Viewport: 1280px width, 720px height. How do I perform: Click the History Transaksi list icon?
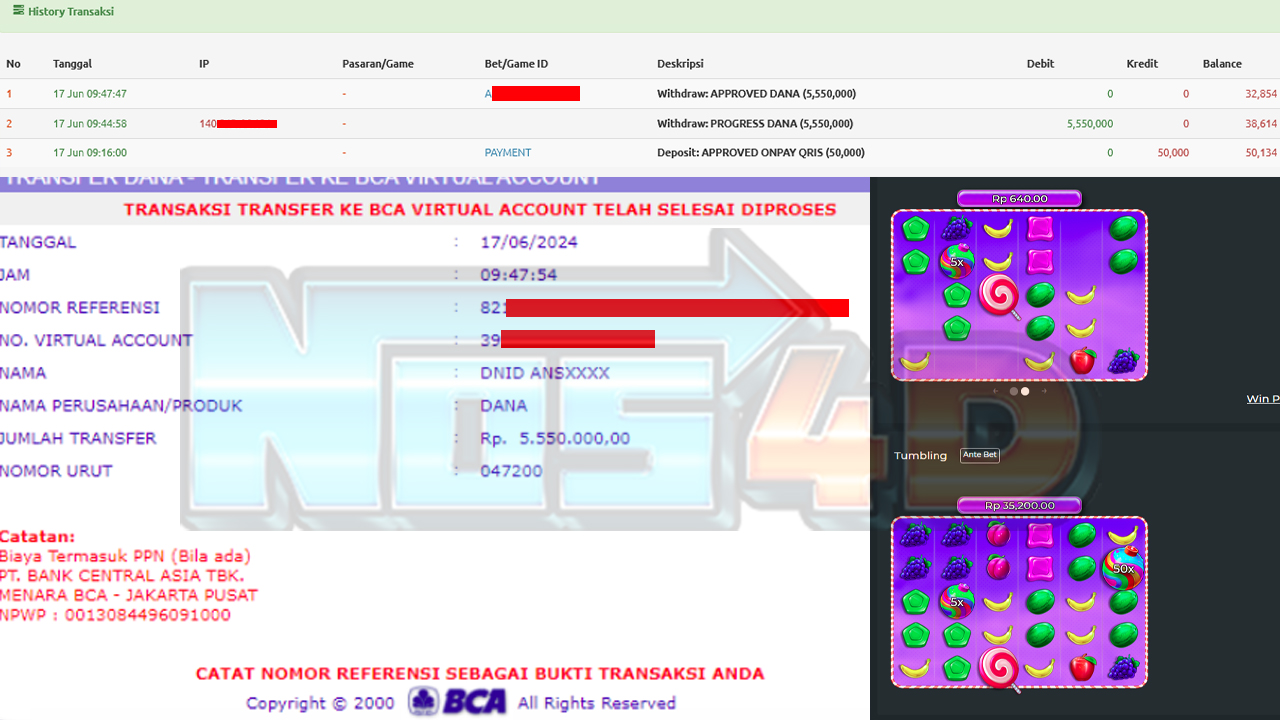pyautogui.click(x=18, y=11)
